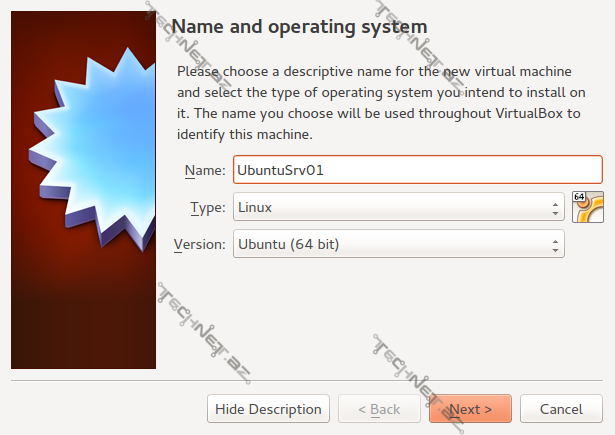Click the Hide Description button
The width and height of the screenshot is (615, 435).
pos(268,409)
